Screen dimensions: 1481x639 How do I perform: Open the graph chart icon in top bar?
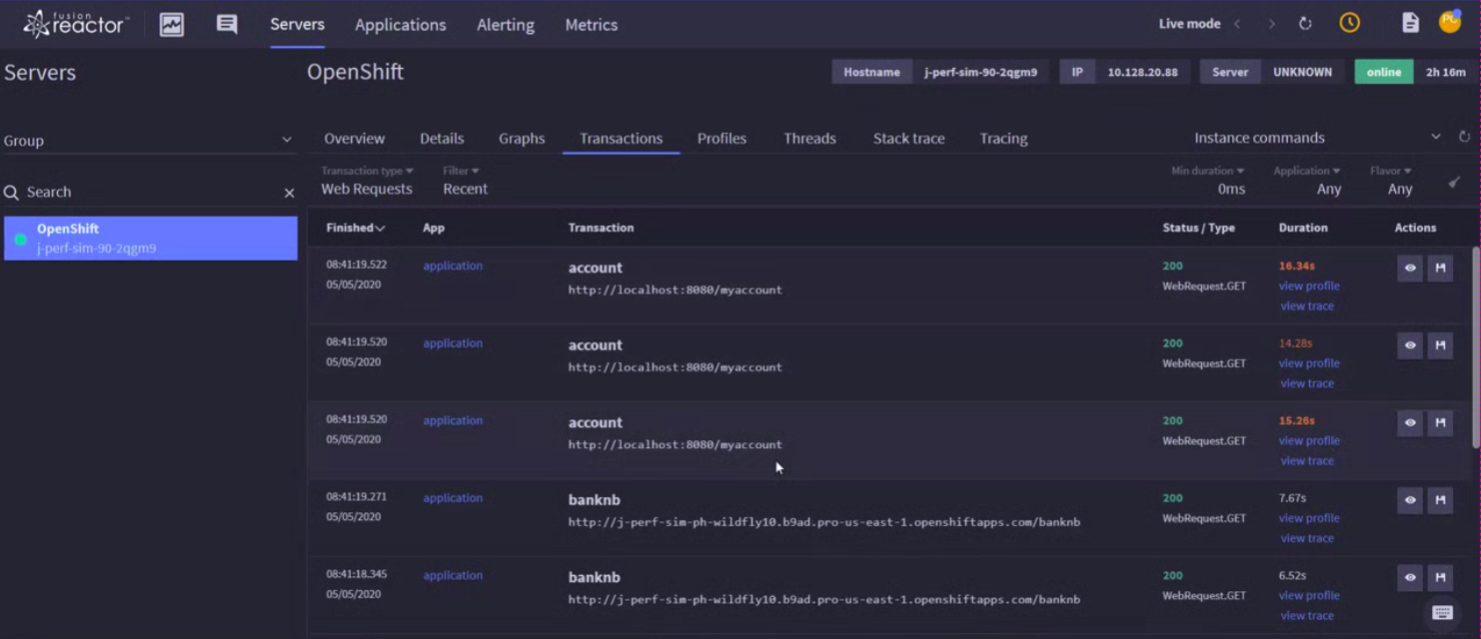pos(172,24)
